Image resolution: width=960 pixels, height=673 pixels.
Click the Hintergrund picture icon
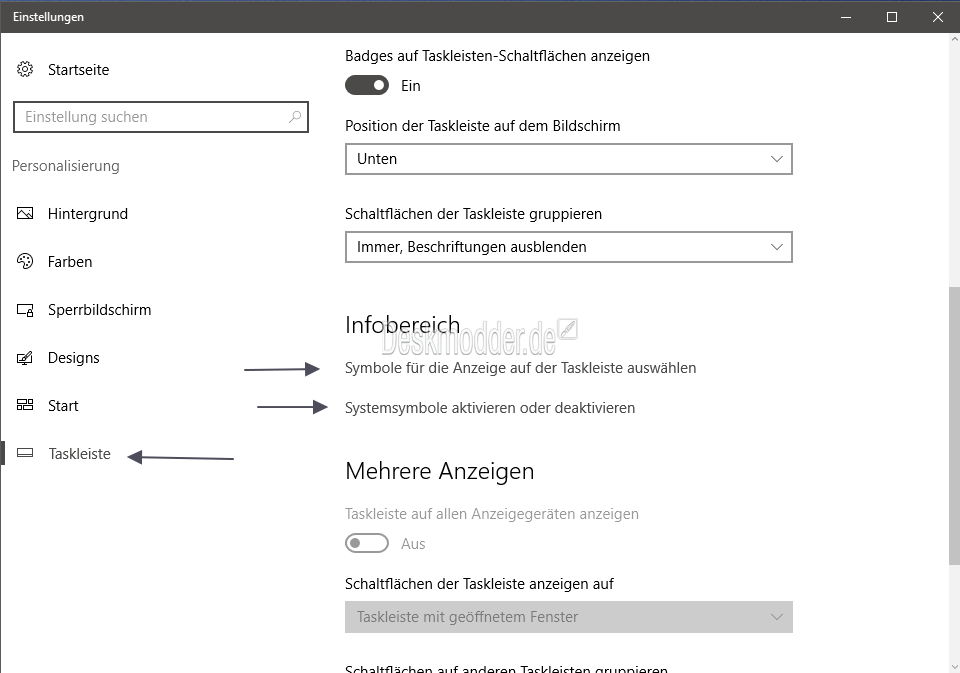25,213
